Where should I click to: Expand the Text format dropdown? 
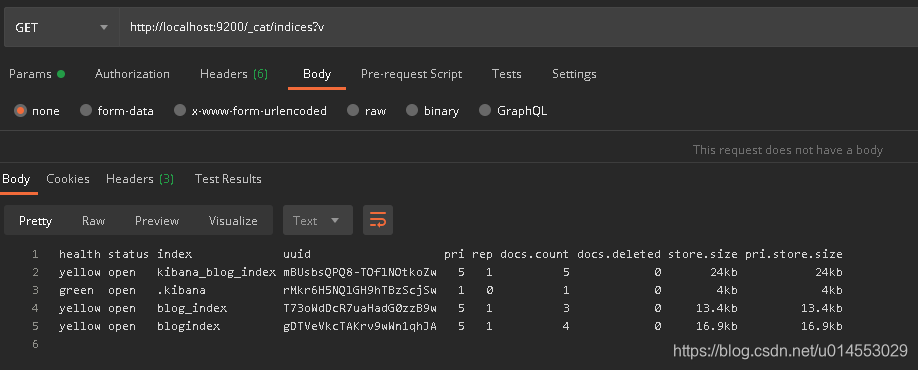click(318, 220)
